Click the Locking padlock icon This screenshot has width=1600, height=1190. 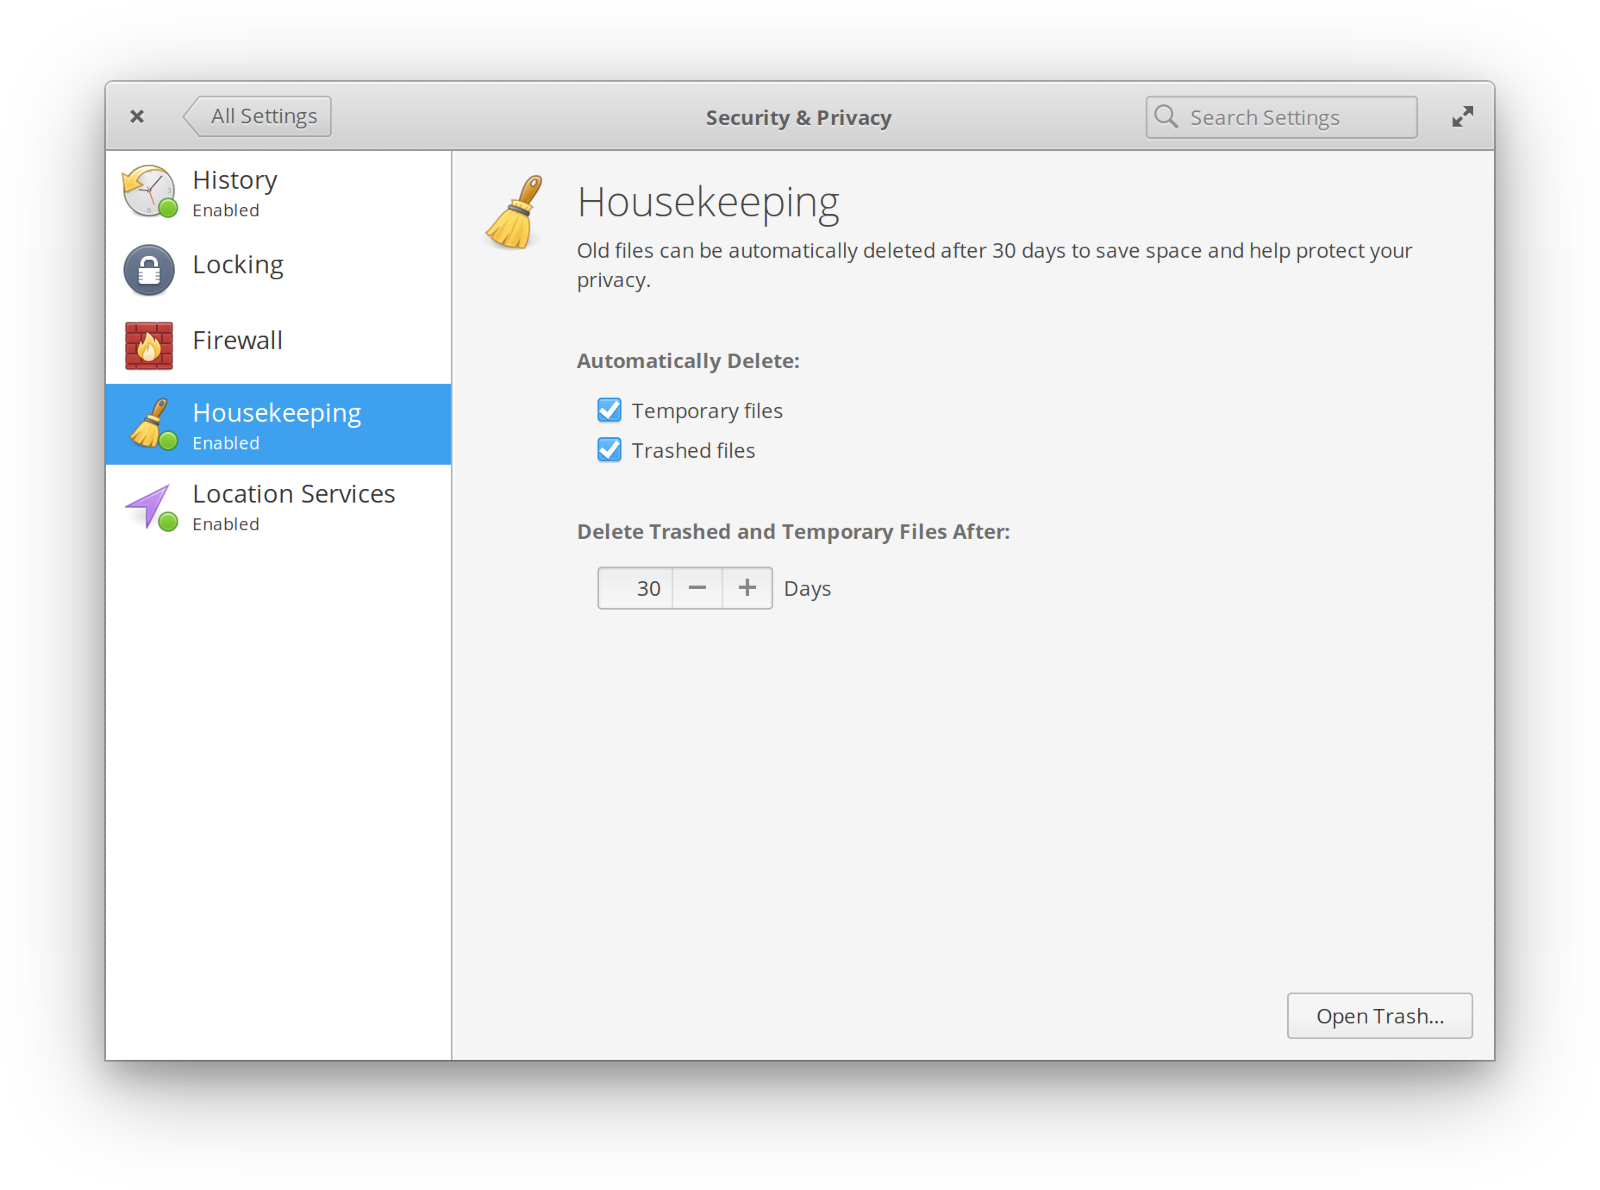pyautogui.click(x=149, y=269)
